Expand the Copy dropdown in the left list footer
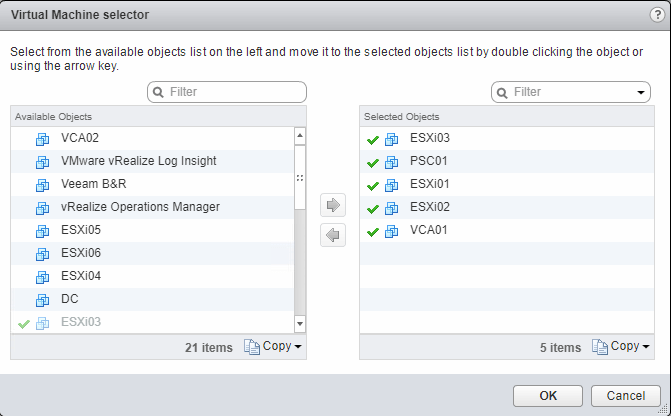Viewport: 671px width, 416px height. click(297, 347)
